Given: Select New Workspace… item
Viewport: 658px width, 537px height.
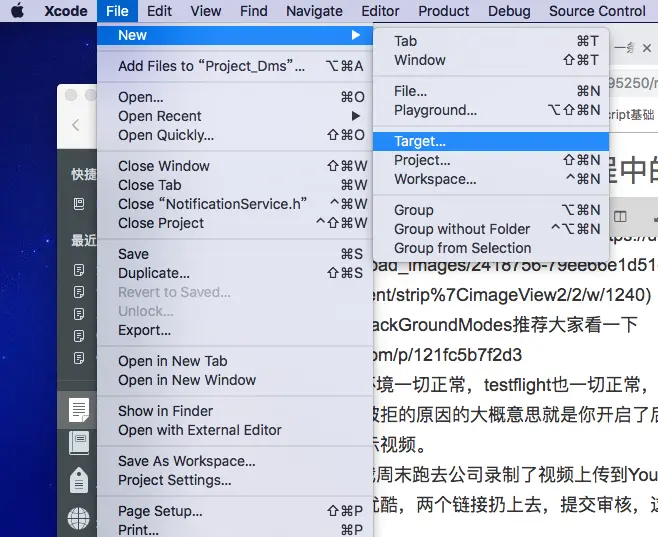Looking at the screenshot, I should (491, 179).
